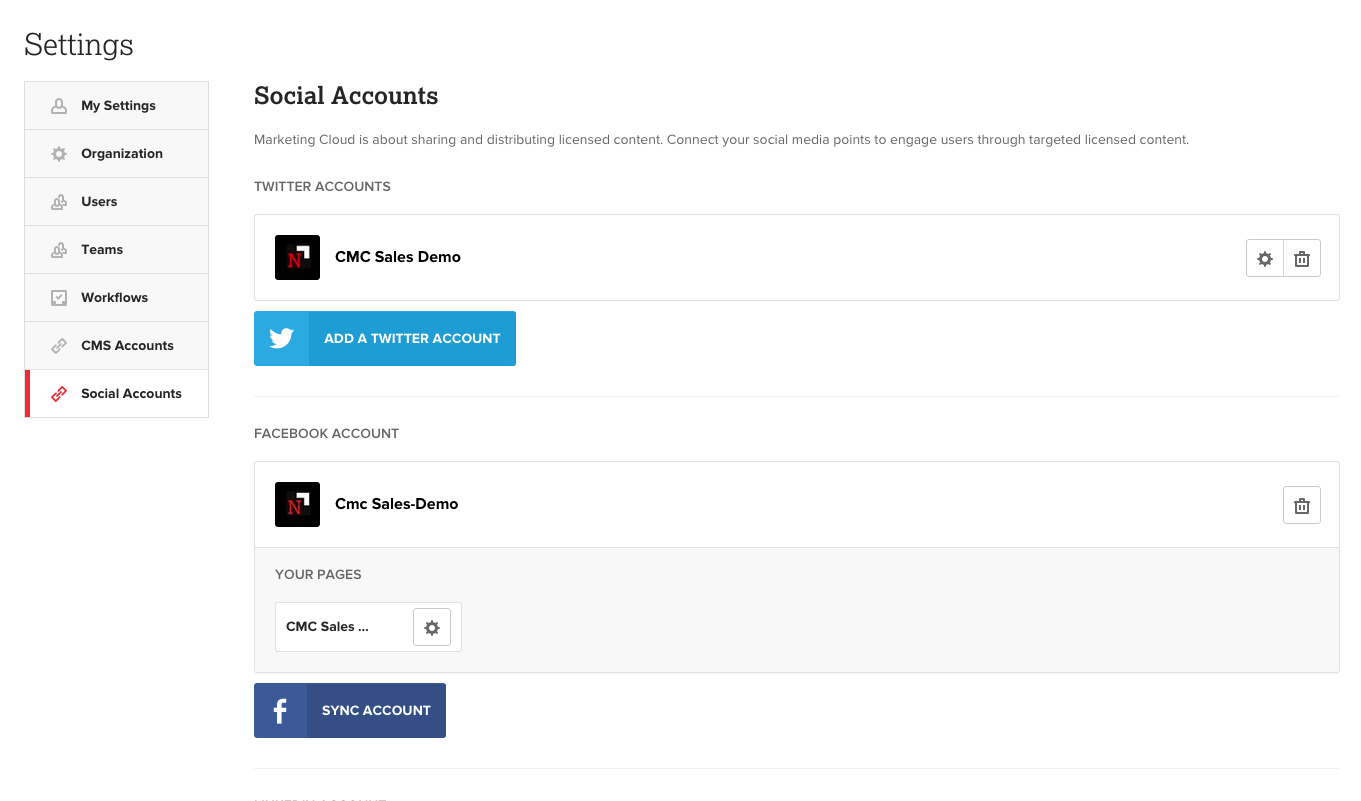
Task: Go to Organization settings
Action: pyautogui.click(x=117, y=153)
